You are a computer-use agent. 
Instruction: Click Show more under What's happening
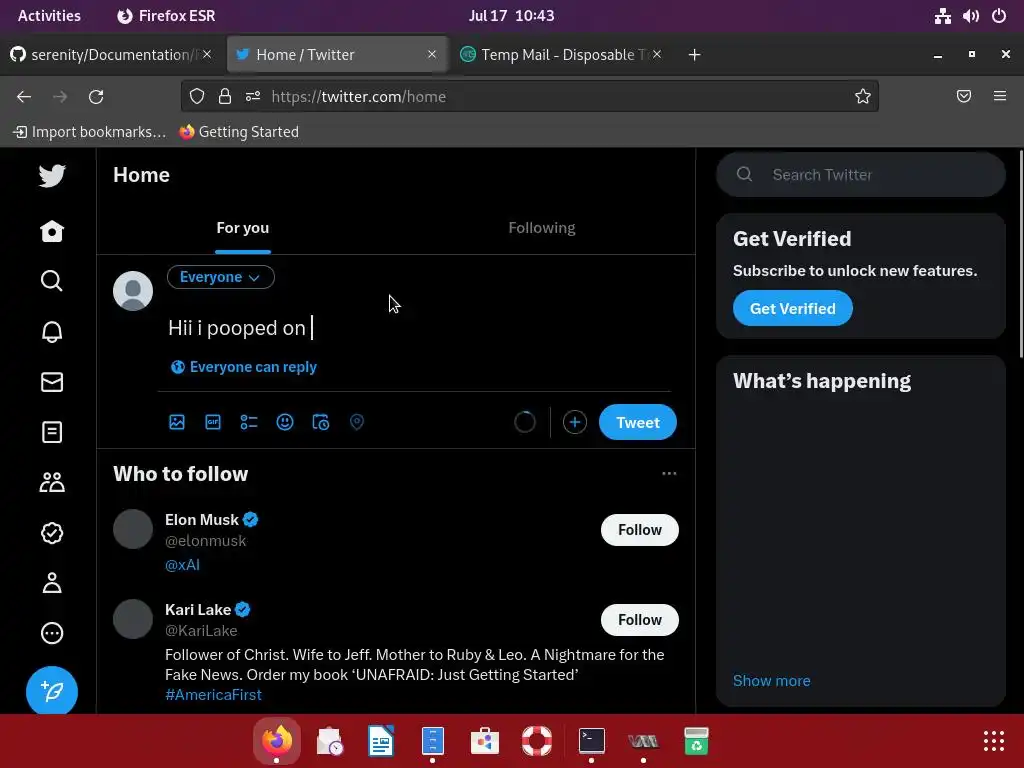(771, 680)
